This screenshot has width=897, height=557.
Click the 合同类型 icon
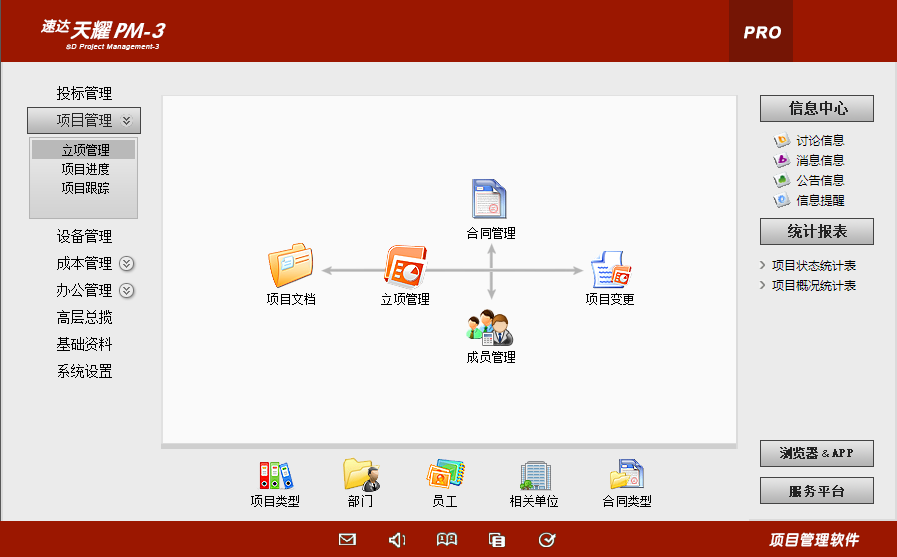click(x=626, y=474)
